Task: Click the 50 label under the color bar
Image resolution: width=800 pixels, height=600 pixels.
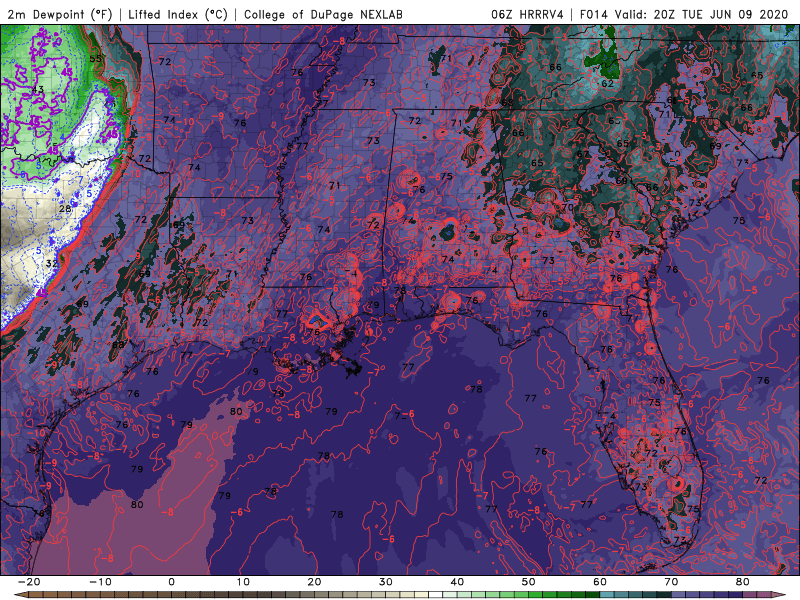Action: click(529, 582)
